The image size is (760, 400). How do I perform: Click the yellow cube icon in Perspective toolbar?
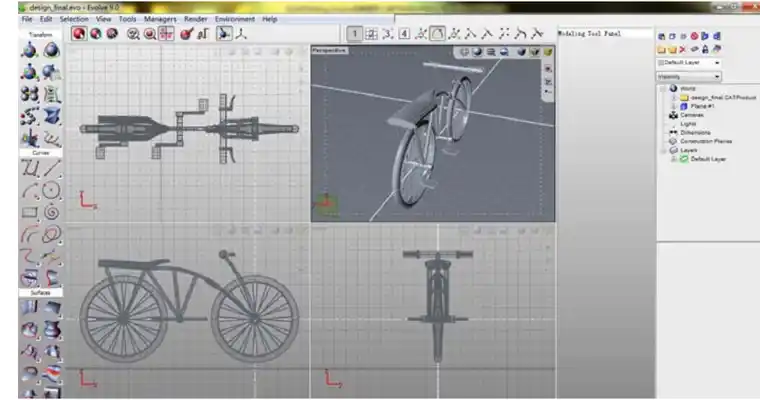point(548,52)
